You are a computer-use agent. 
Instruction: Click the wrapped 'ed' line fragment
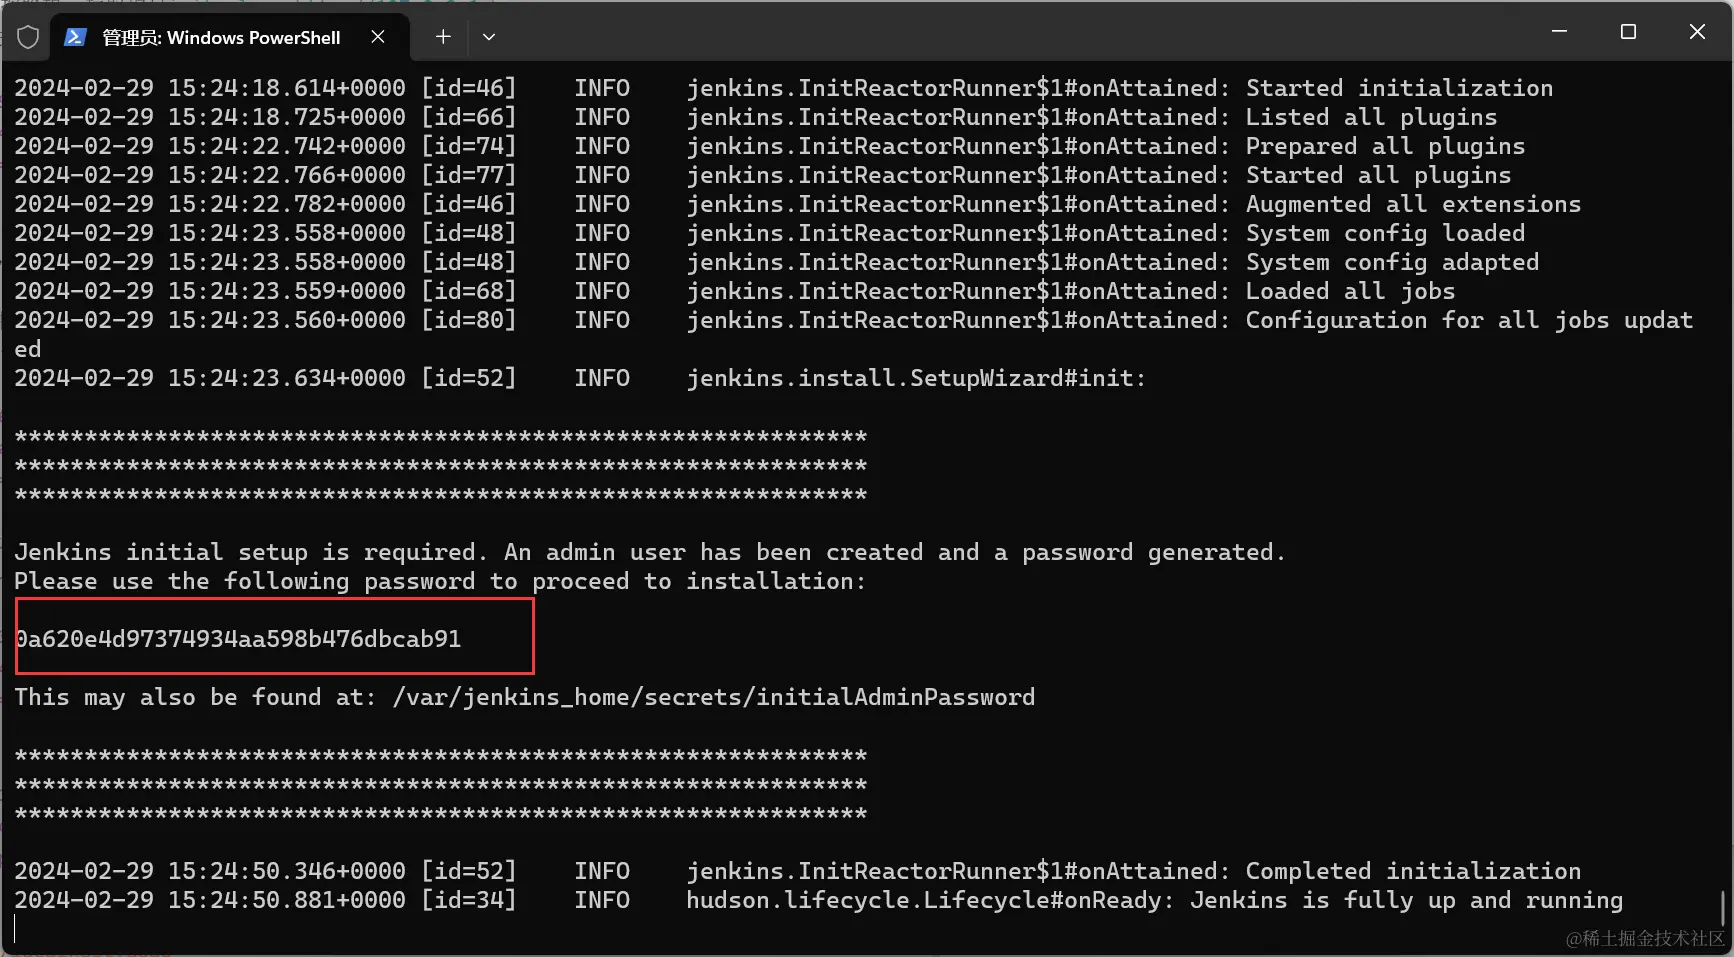pos(28,349)
